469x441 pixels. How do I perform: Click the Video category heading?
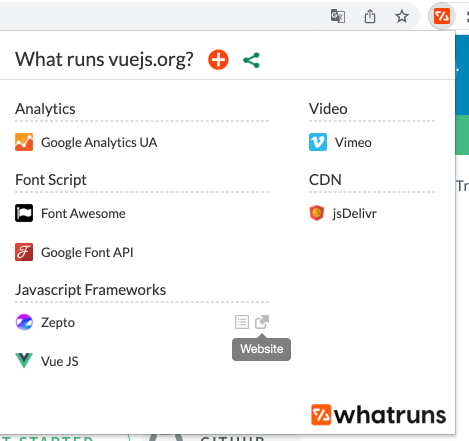(328, 109)
